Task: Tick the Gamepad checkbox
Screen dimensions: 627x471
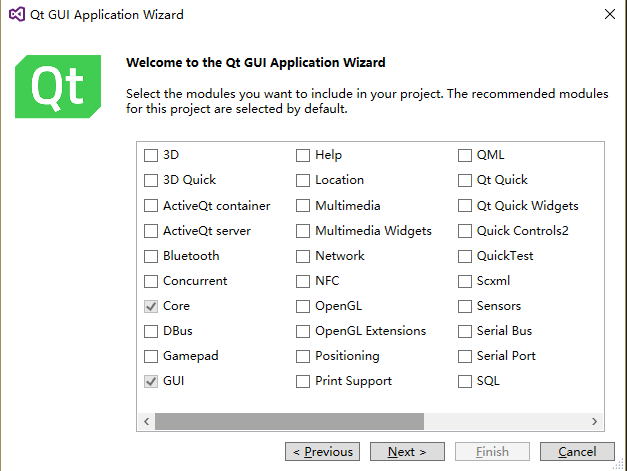Action: pyautogui.click(x=151, y=356)
